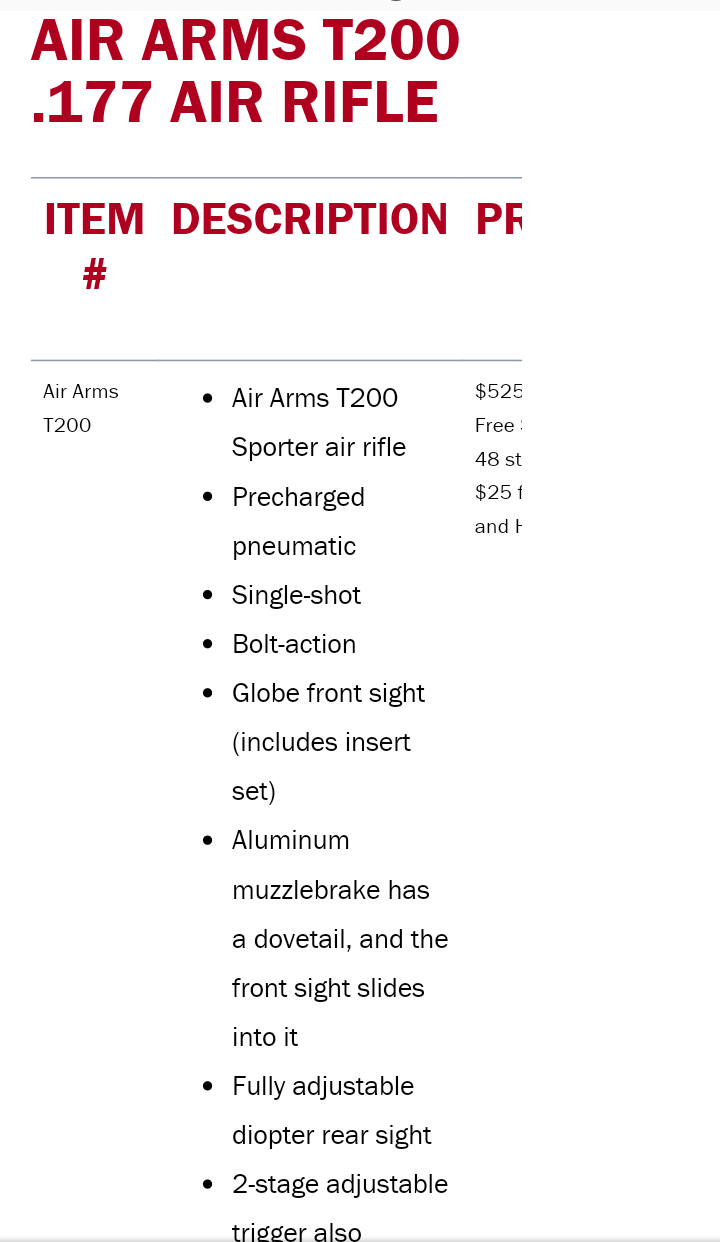Click the 48 st line in price column

(498, 459)
